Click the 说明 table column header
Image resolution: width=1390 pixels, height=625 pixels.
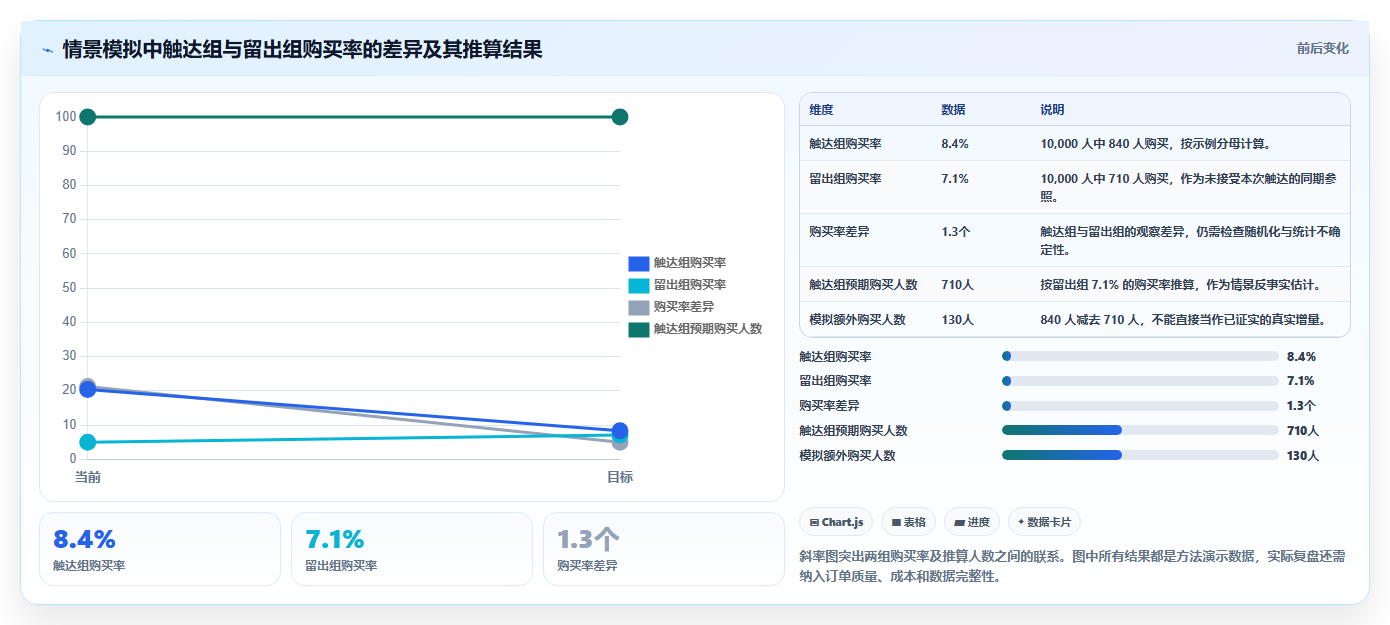[1052, 109]
